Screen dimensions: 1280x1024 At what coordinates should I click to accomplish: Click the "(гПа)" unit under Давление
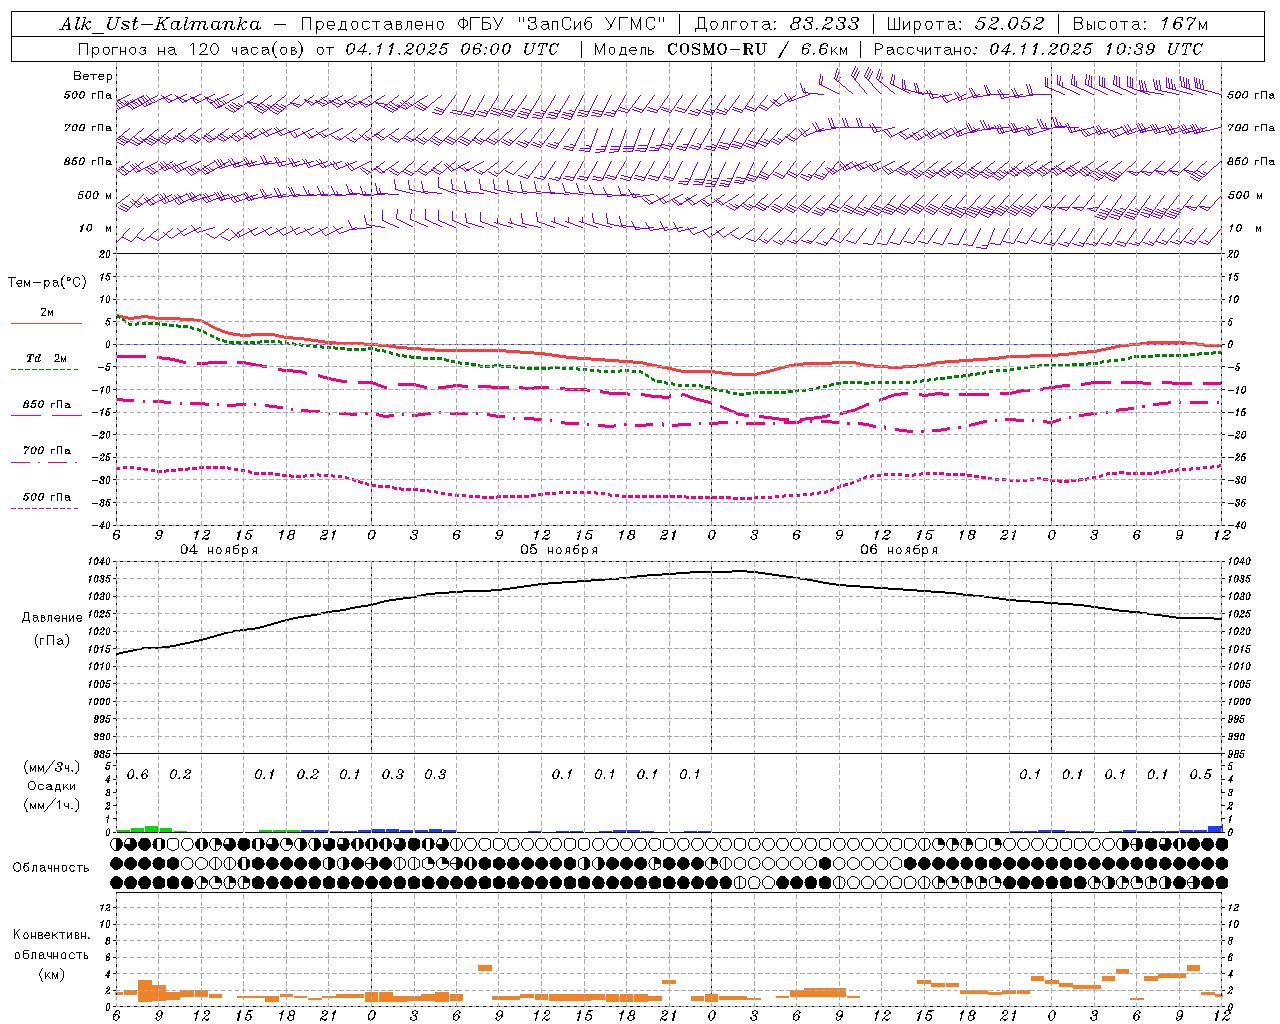point(50,641)
